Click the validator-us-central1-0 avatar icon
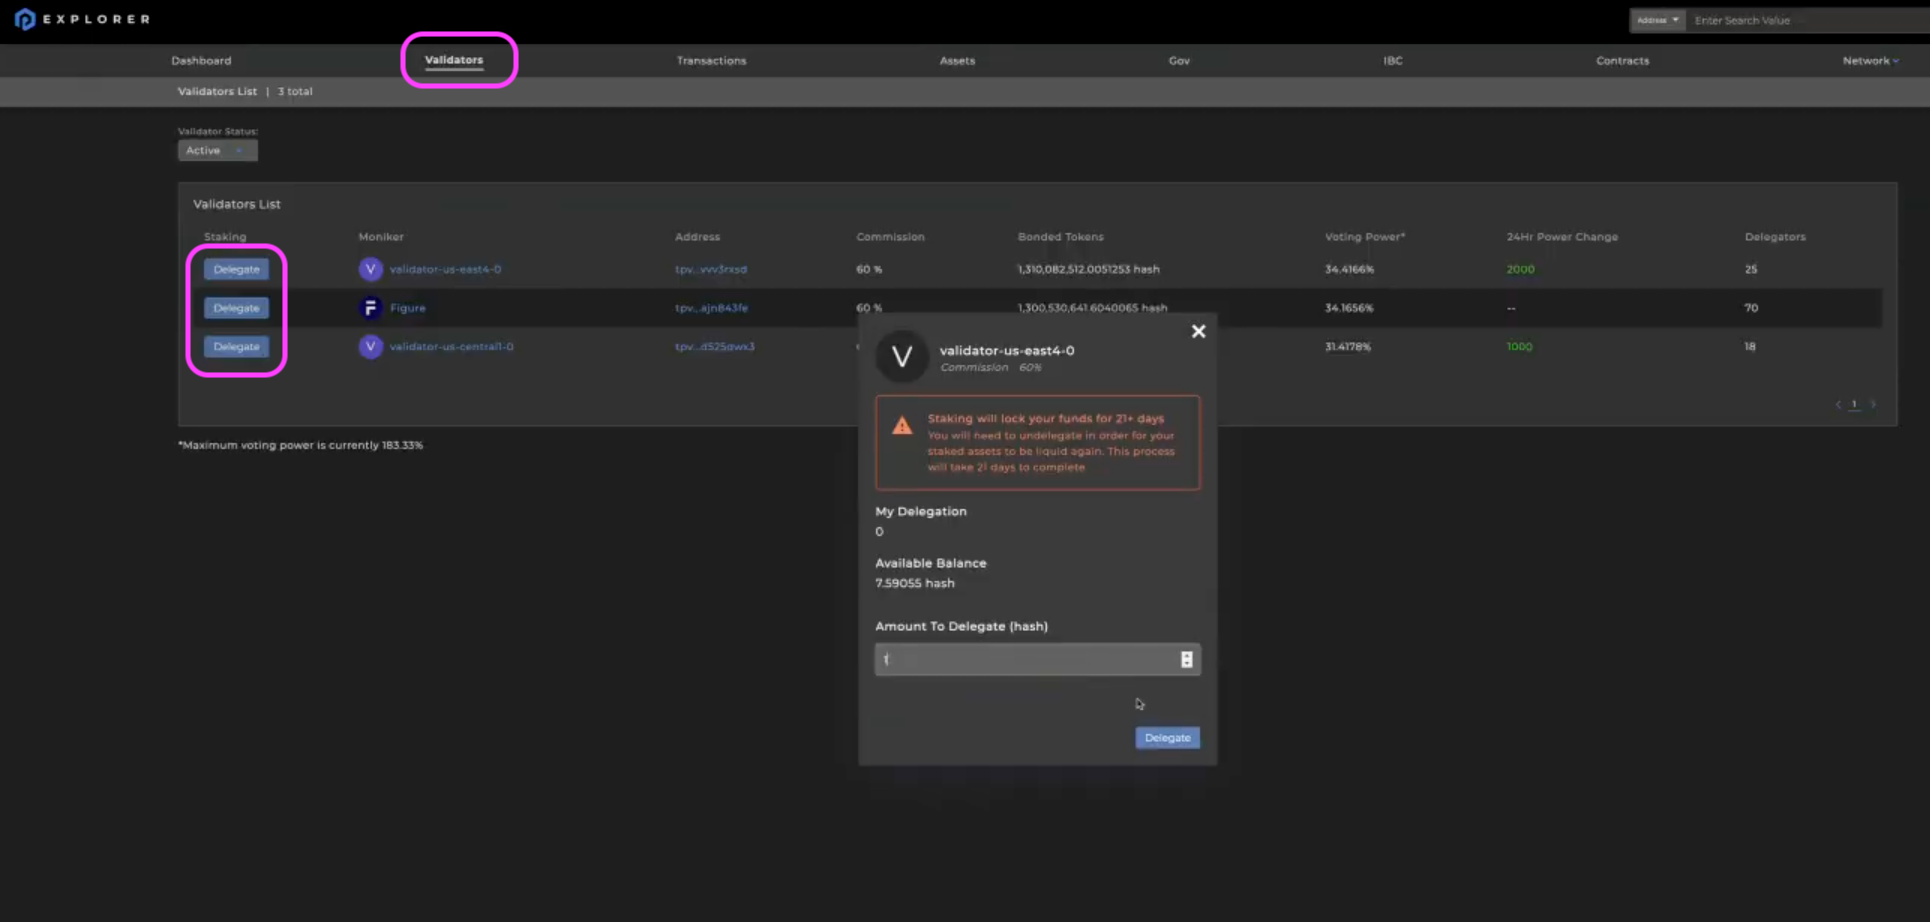The height and width of the screenshot is (922, 1930). click(x=370, y=347)
